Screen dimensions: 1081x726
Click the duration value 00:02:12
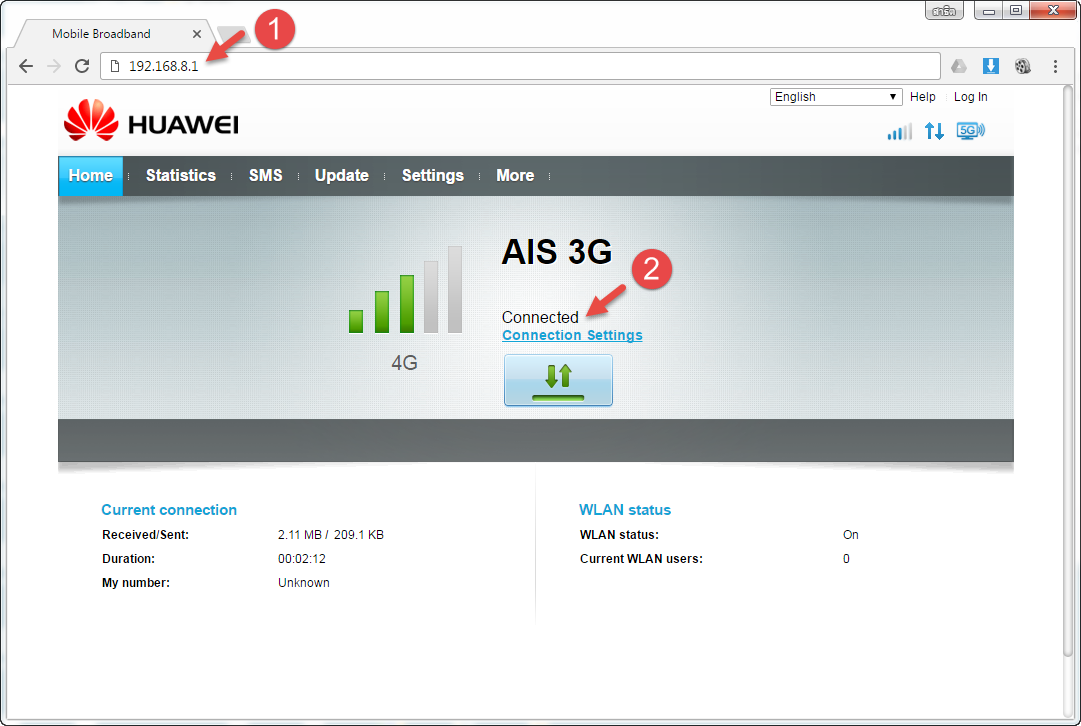click(302, 559)
